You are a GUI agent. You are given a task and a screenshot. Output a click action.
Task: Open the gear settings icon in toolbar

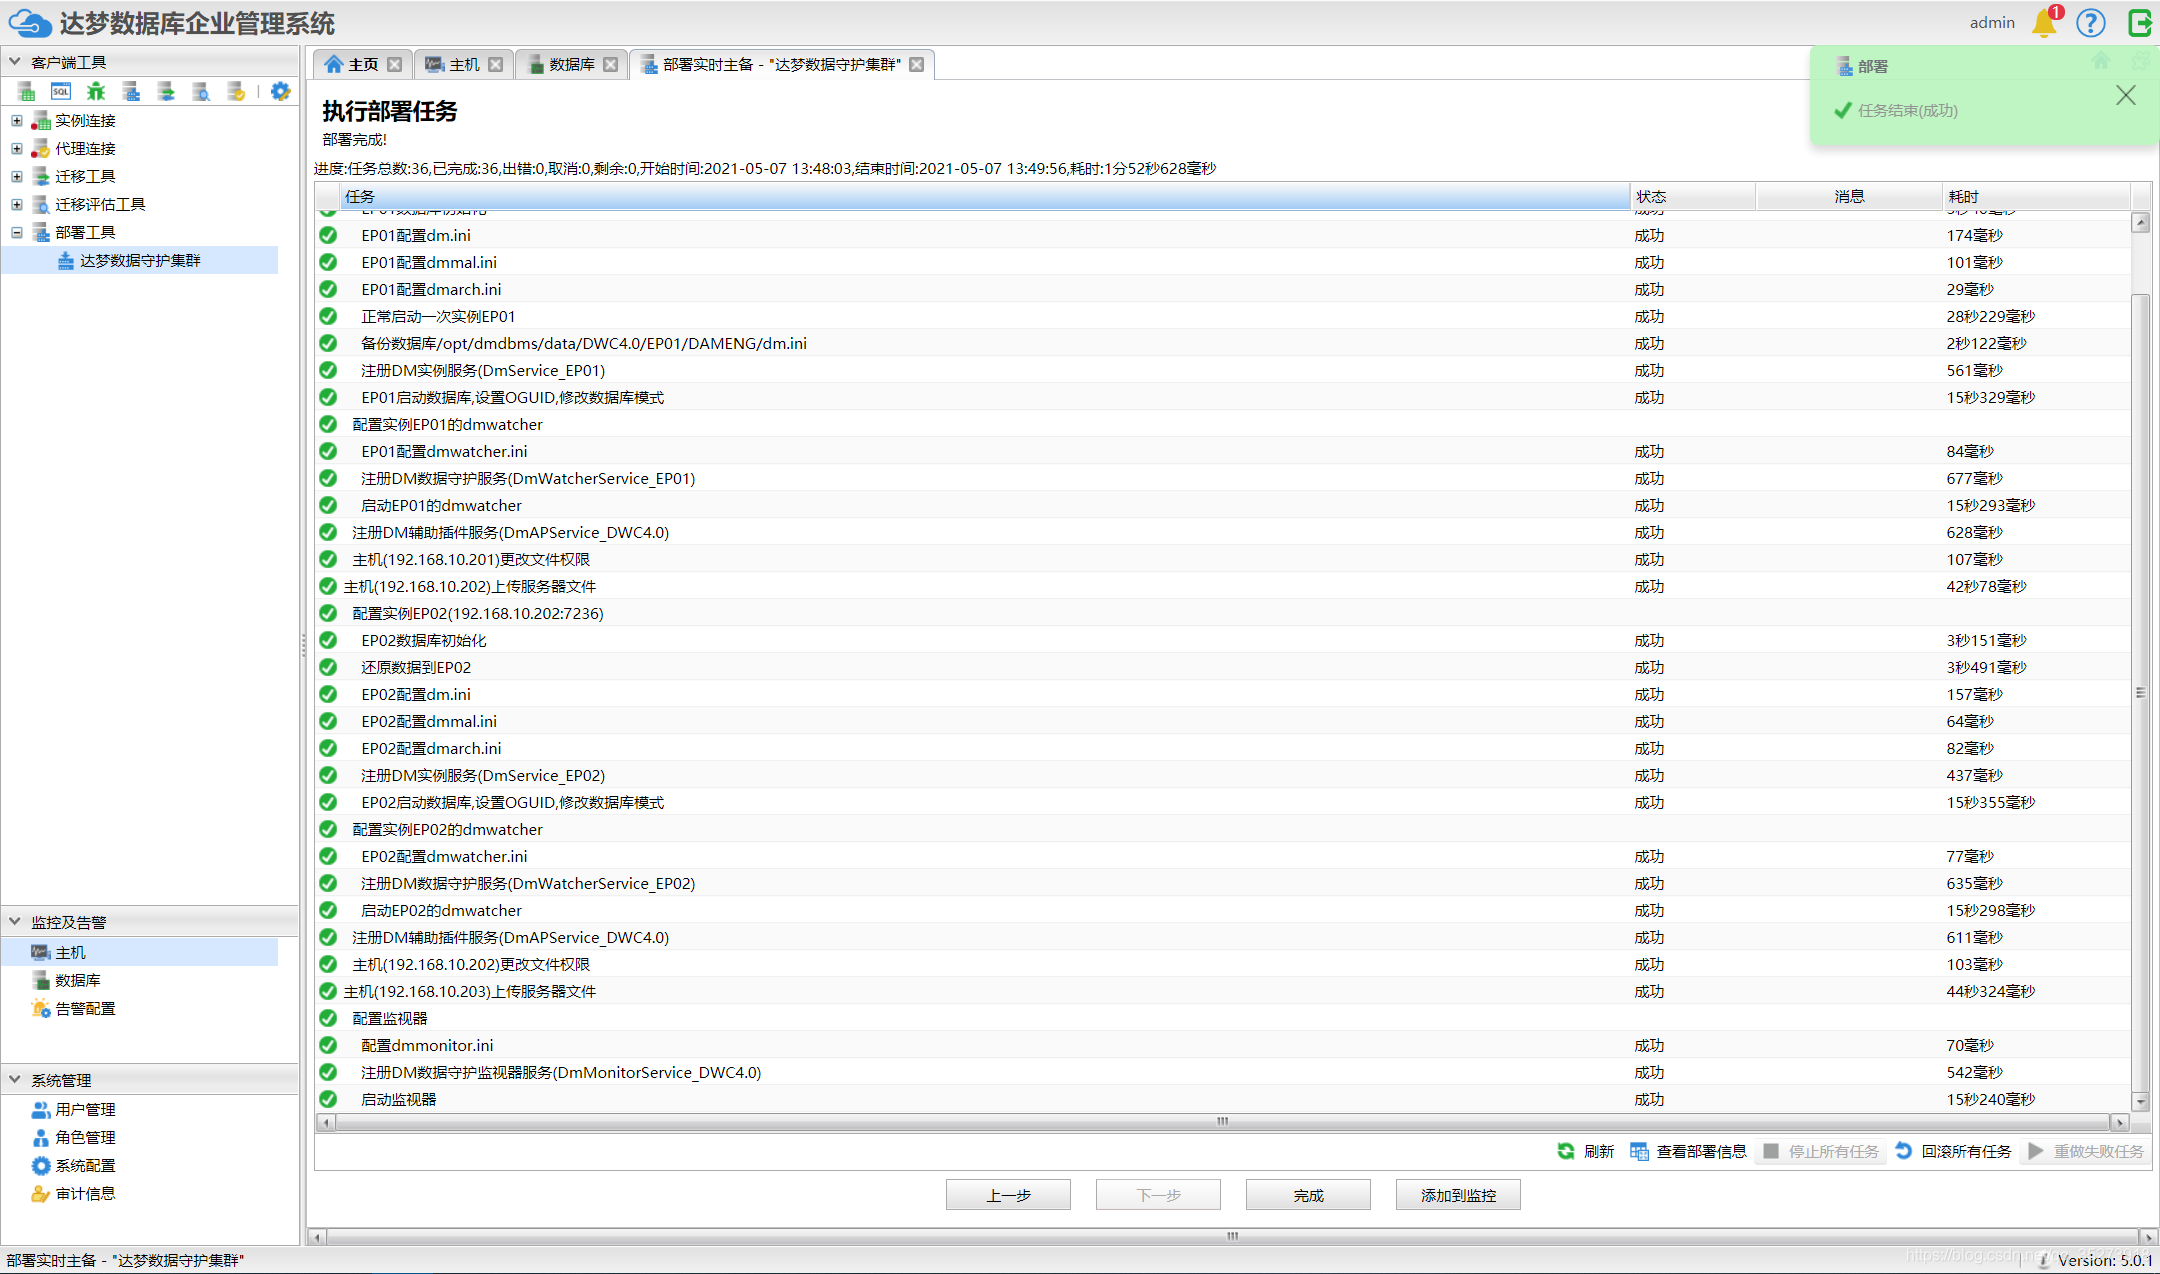(280, 92)
